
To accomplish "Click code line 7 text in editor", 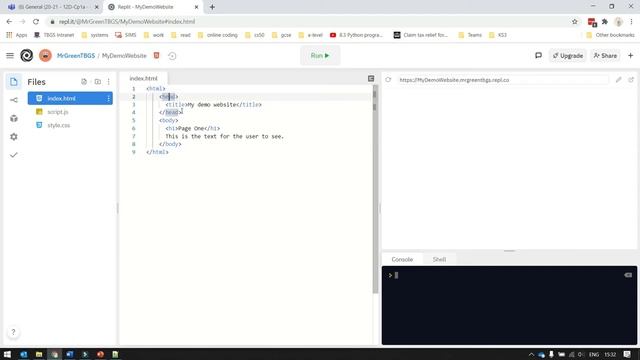I will [224, 136].
